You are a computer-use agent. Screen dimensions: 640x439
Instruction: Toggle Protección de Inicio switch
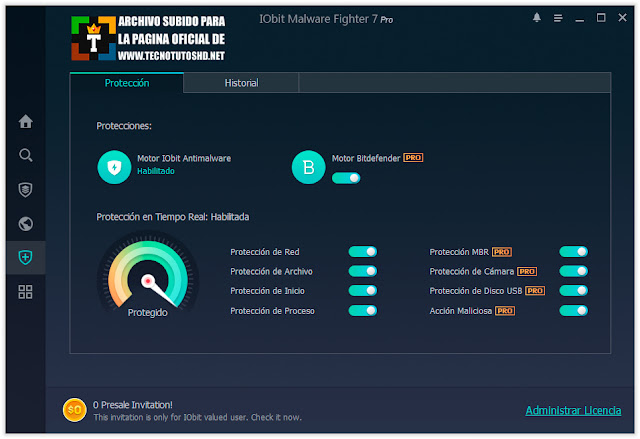[x=362, y=290]
